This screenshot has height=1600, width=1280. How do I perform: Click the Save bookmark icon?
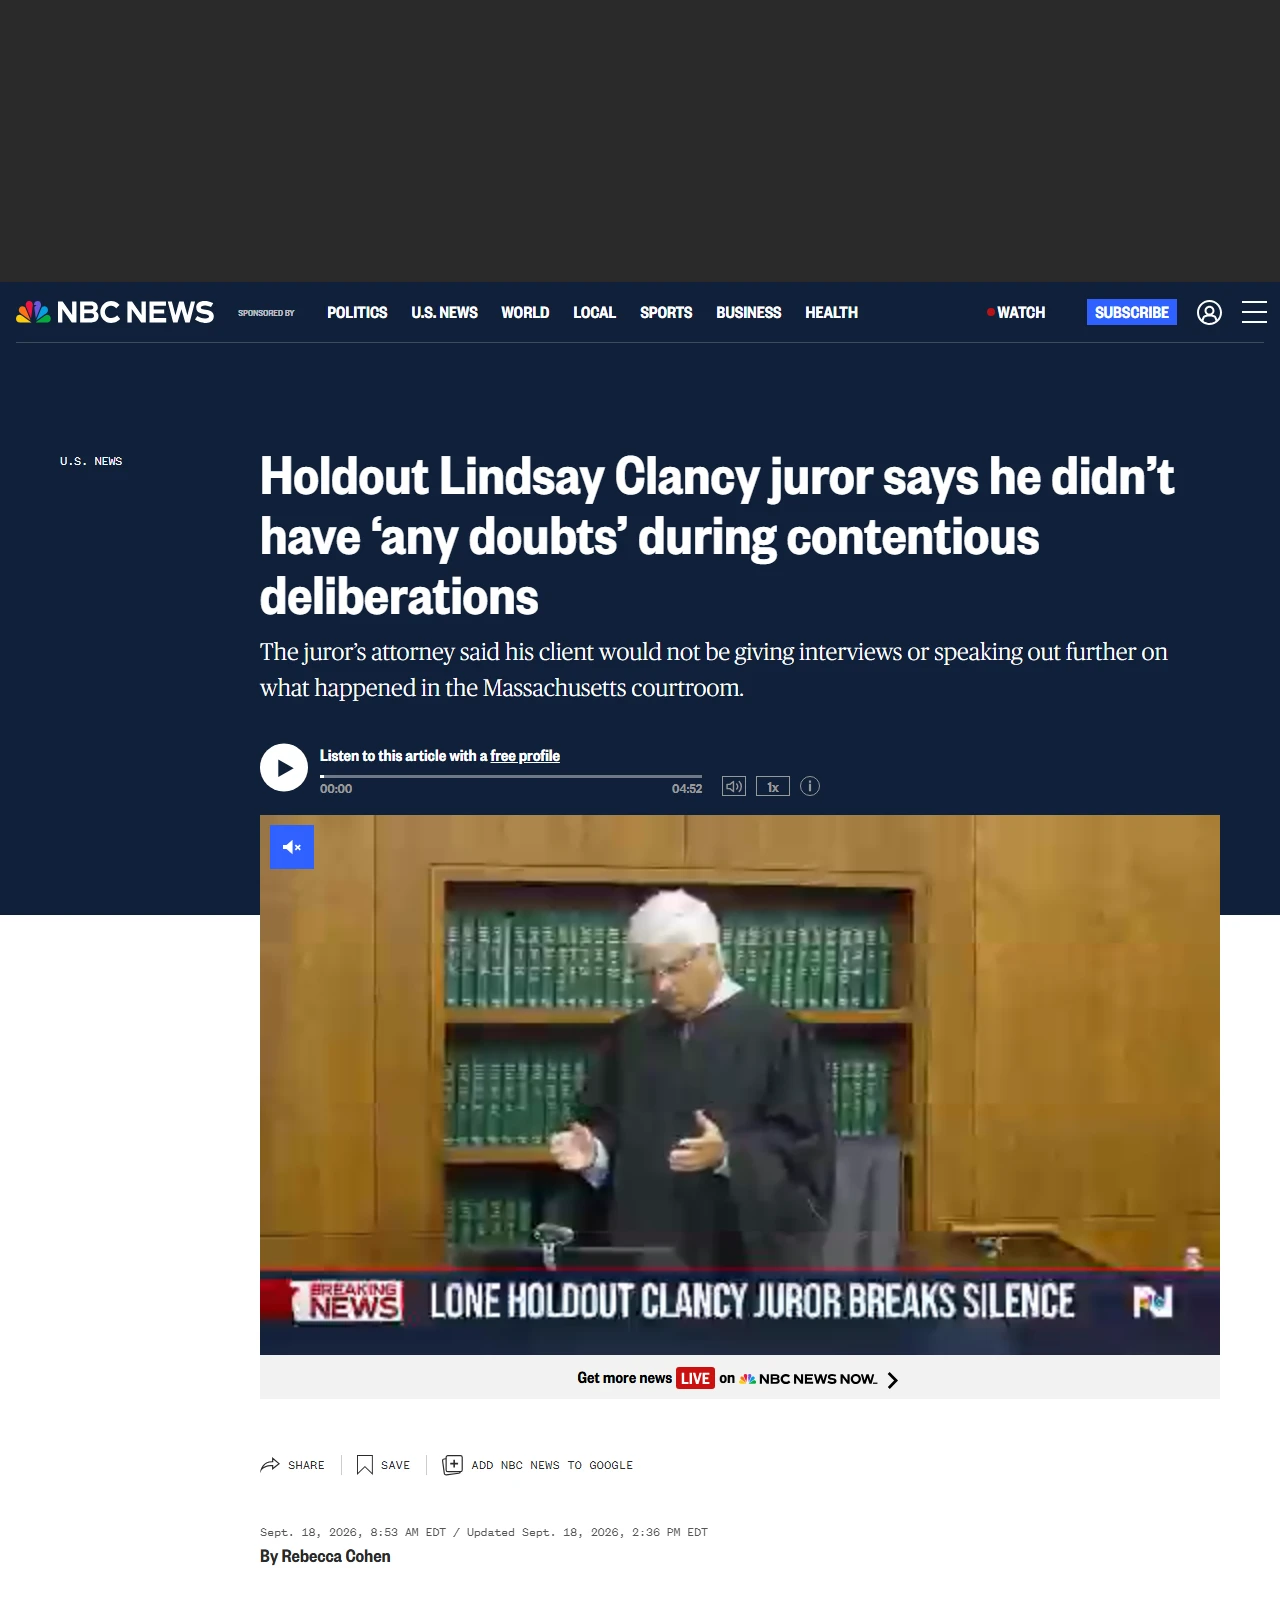click(x=365, y=1465)
